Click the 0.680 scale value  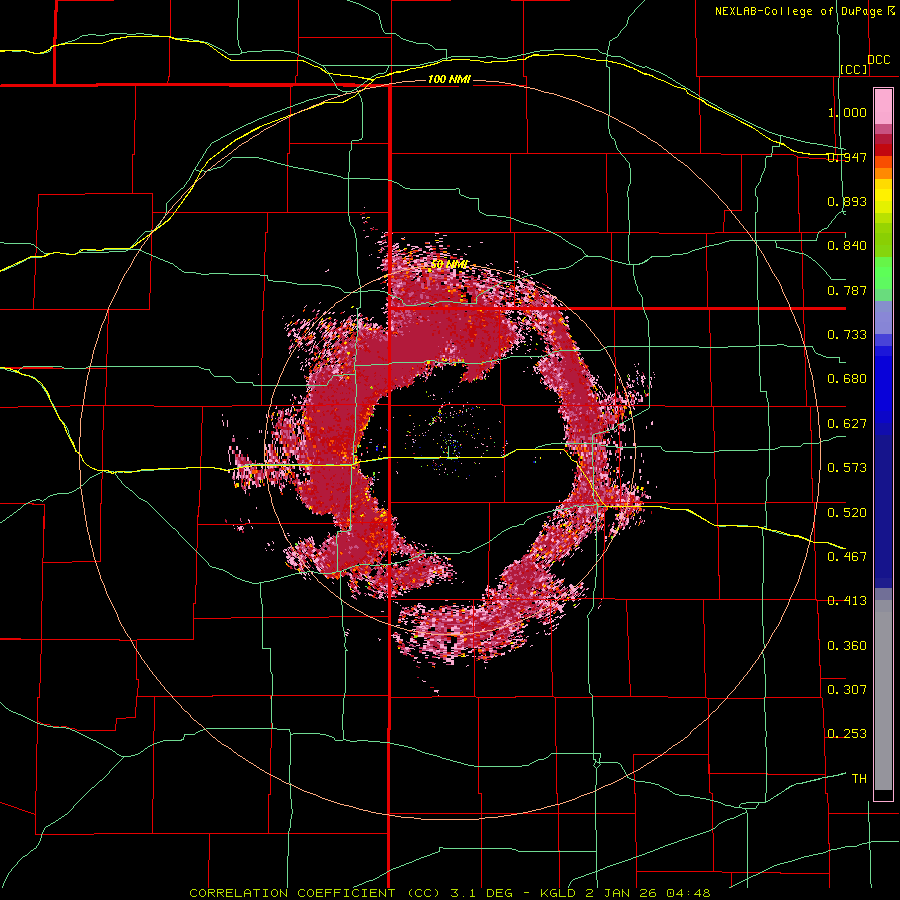(x=847, y=379)
